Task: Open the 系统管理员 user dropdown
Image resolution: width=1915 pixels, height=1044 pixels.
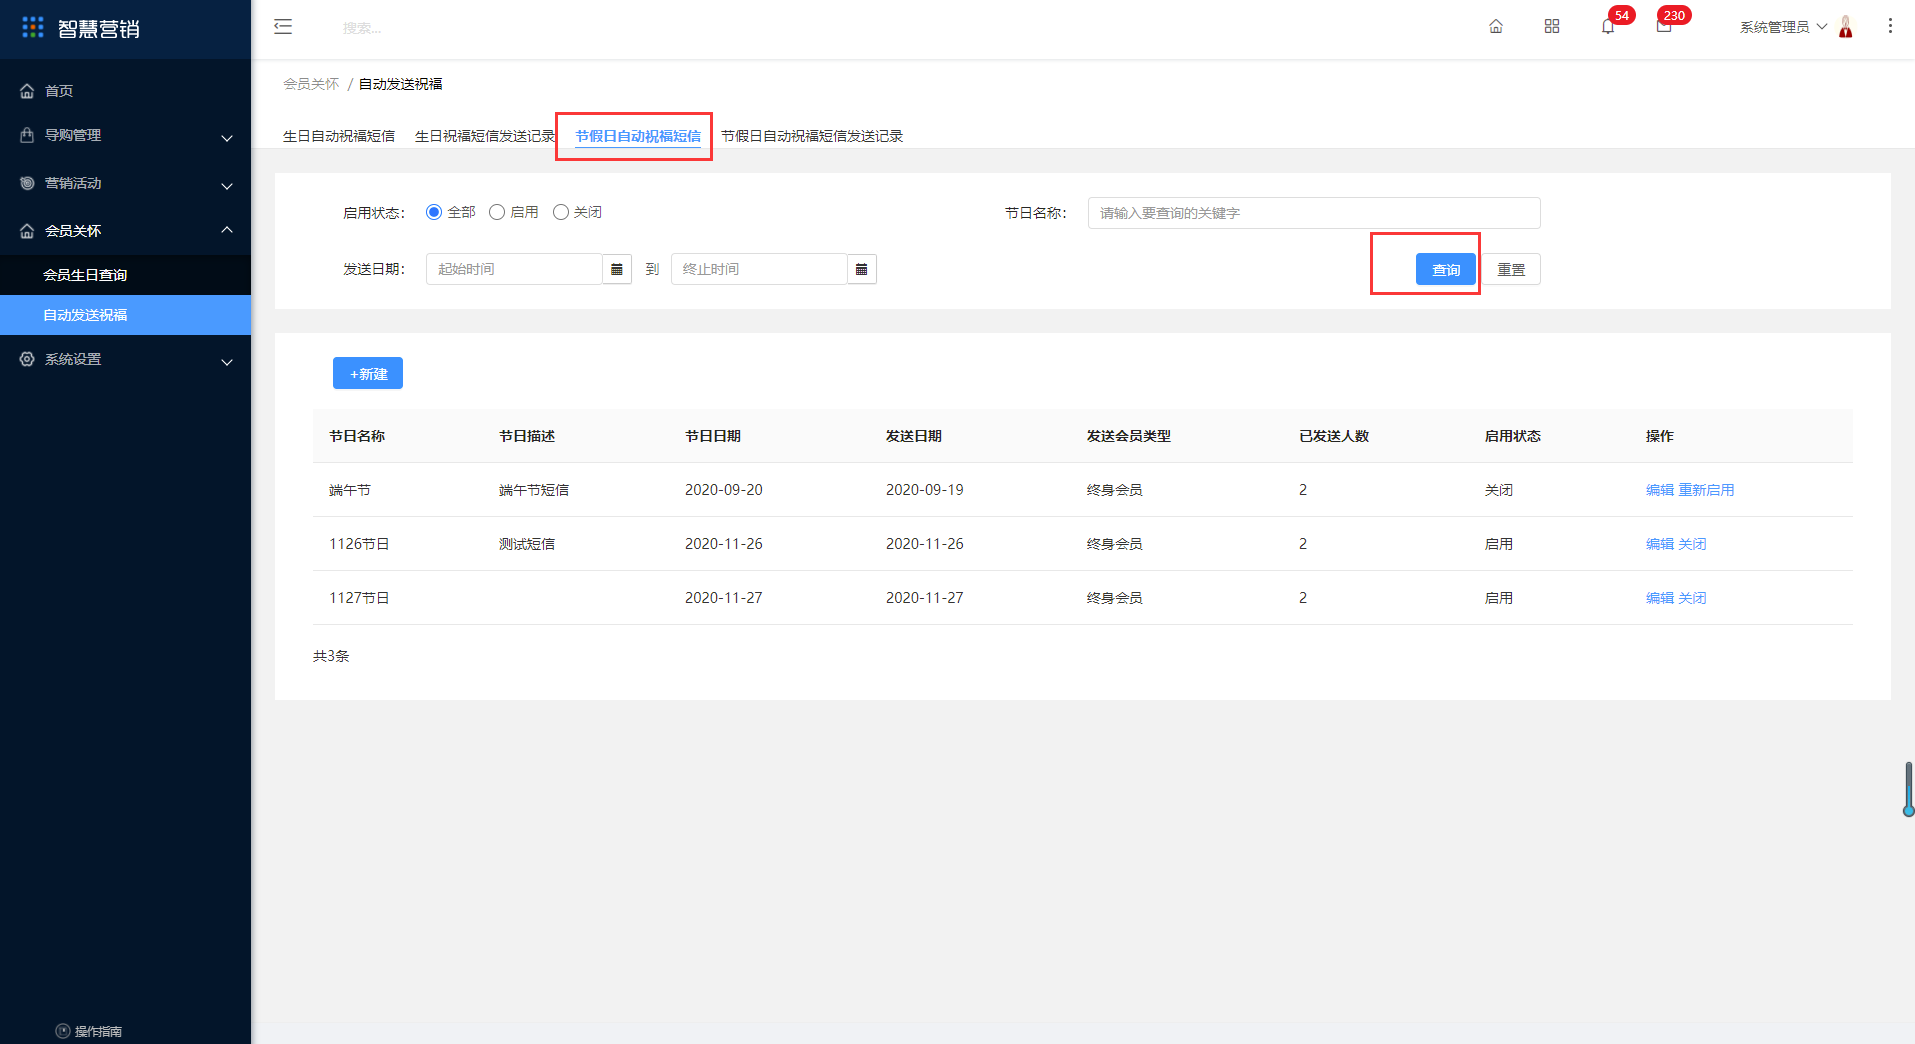Action: tap(1783, 27)
